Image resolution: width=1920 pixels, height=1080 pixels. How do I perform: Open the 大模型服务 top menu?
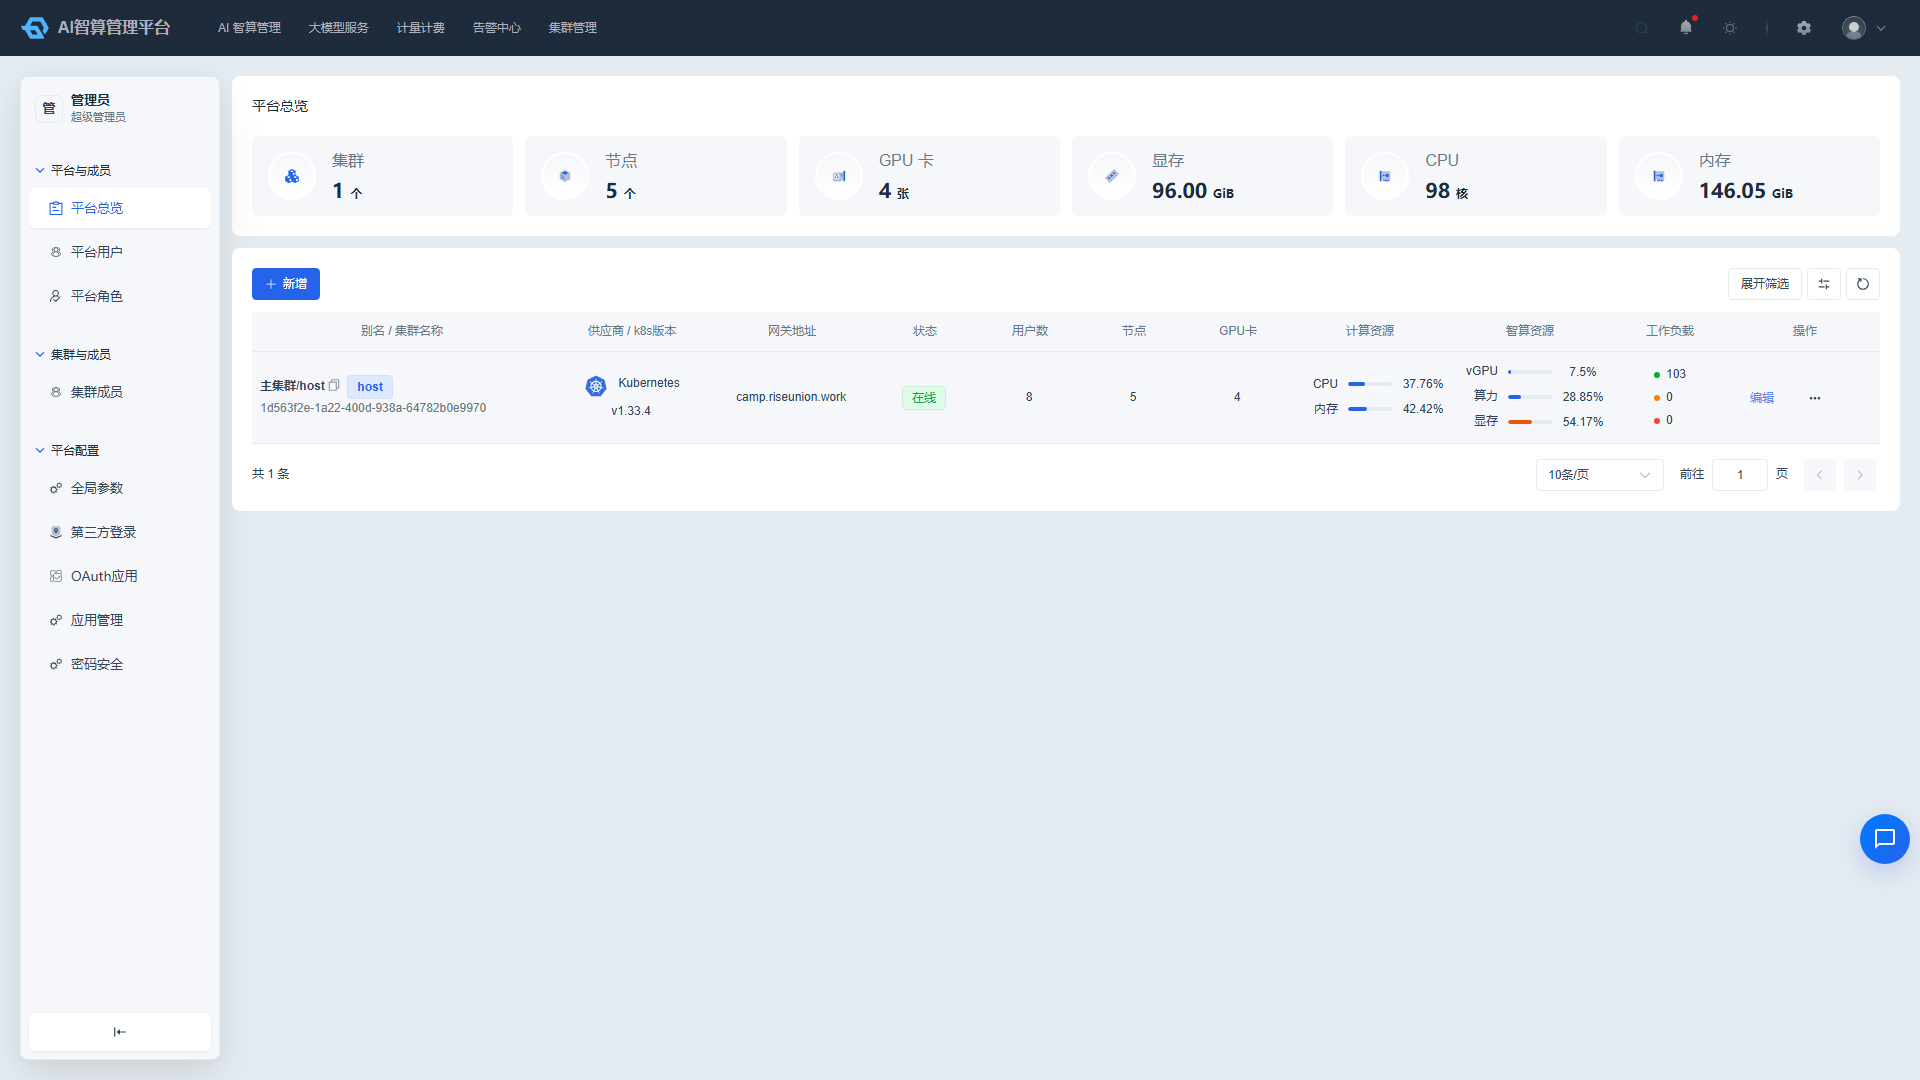338,28
